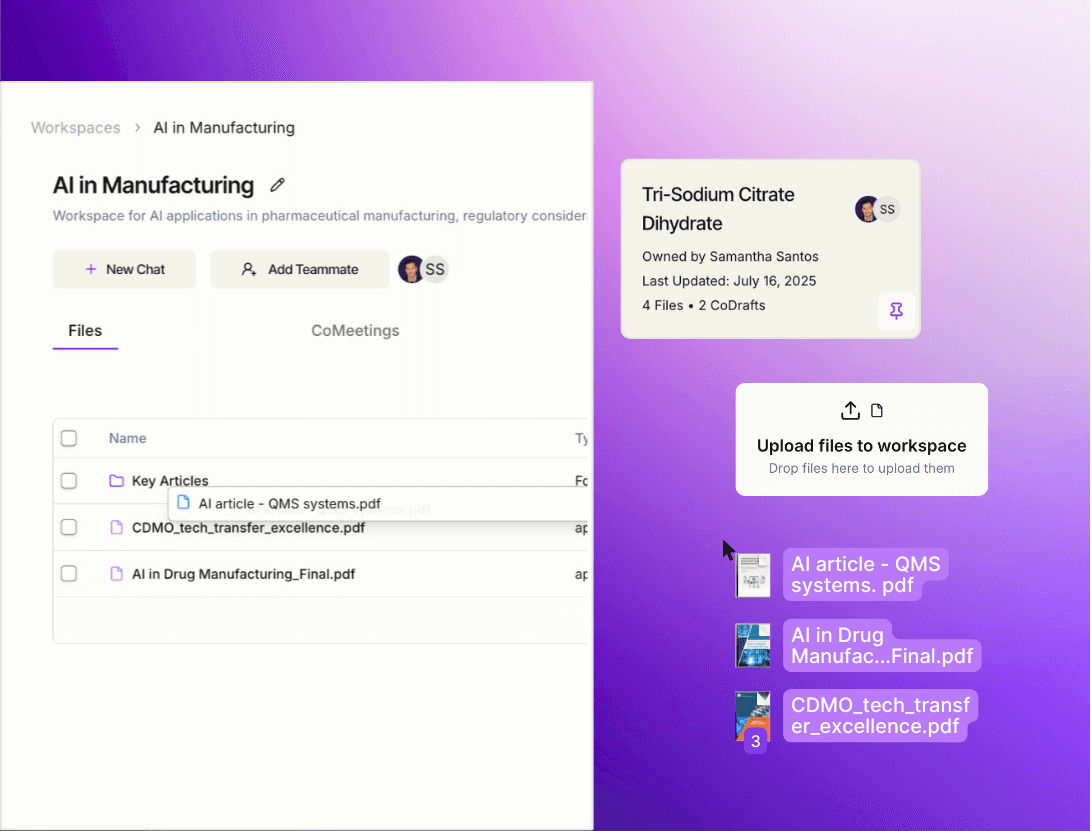Click the AI in Drug Manufacturing thumbnail
1091x831 pixels.
point(753,646)
